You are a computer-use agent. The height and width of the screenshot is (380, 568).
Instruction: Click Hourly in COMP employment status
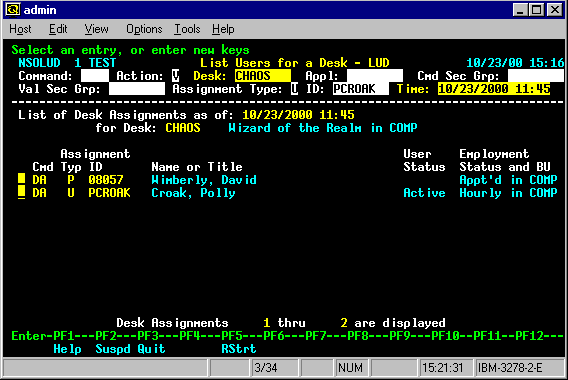(x=508, y=193)
